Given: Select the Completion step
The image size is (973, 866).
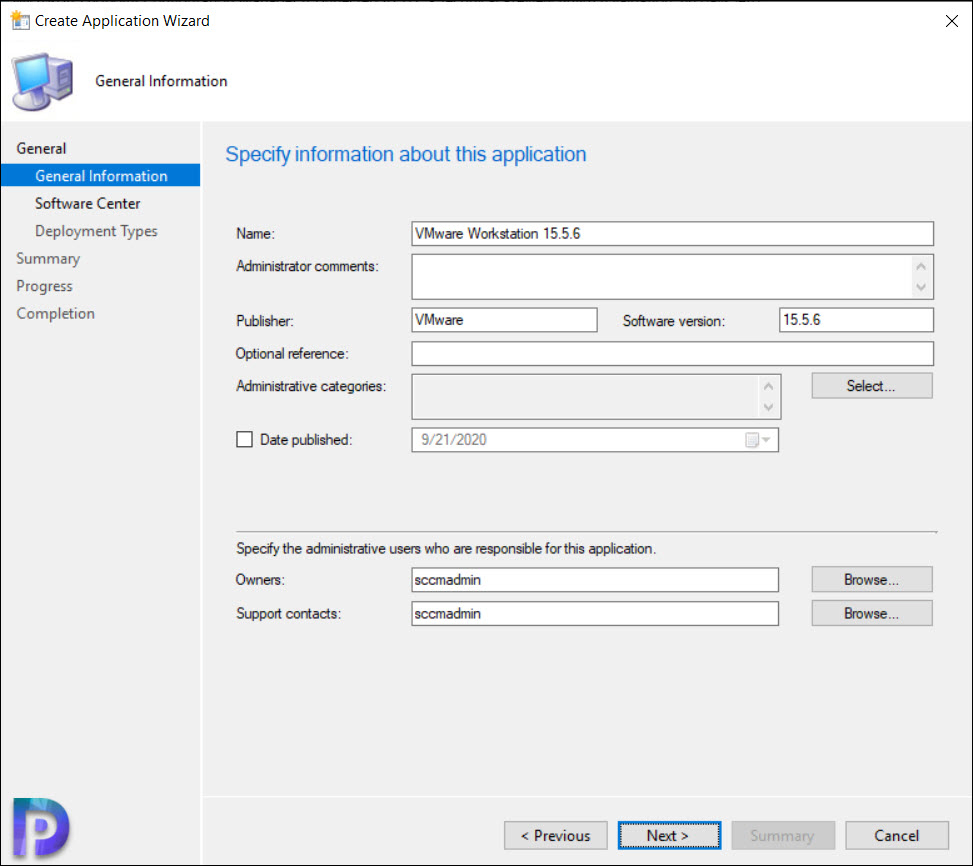Looking at the screenshot, I should 55,313.
